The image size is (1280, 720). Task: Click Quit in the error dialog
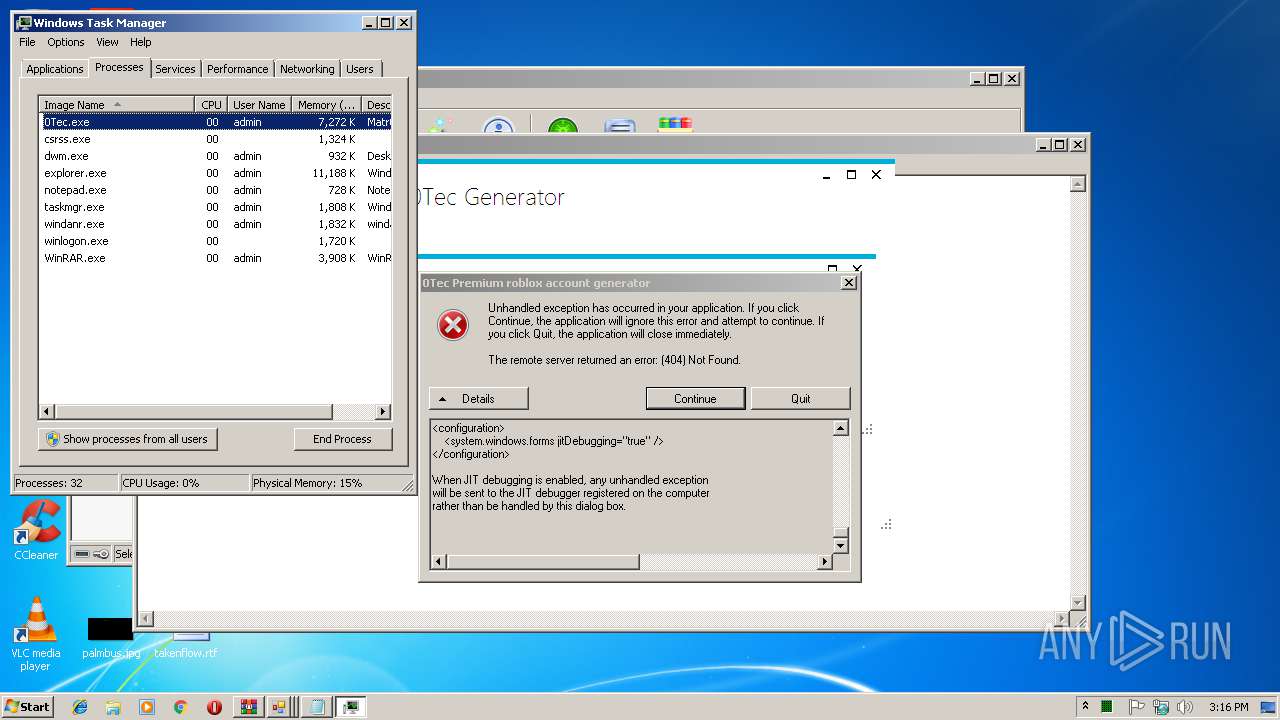pyautogui.click(x=801, y=398)
